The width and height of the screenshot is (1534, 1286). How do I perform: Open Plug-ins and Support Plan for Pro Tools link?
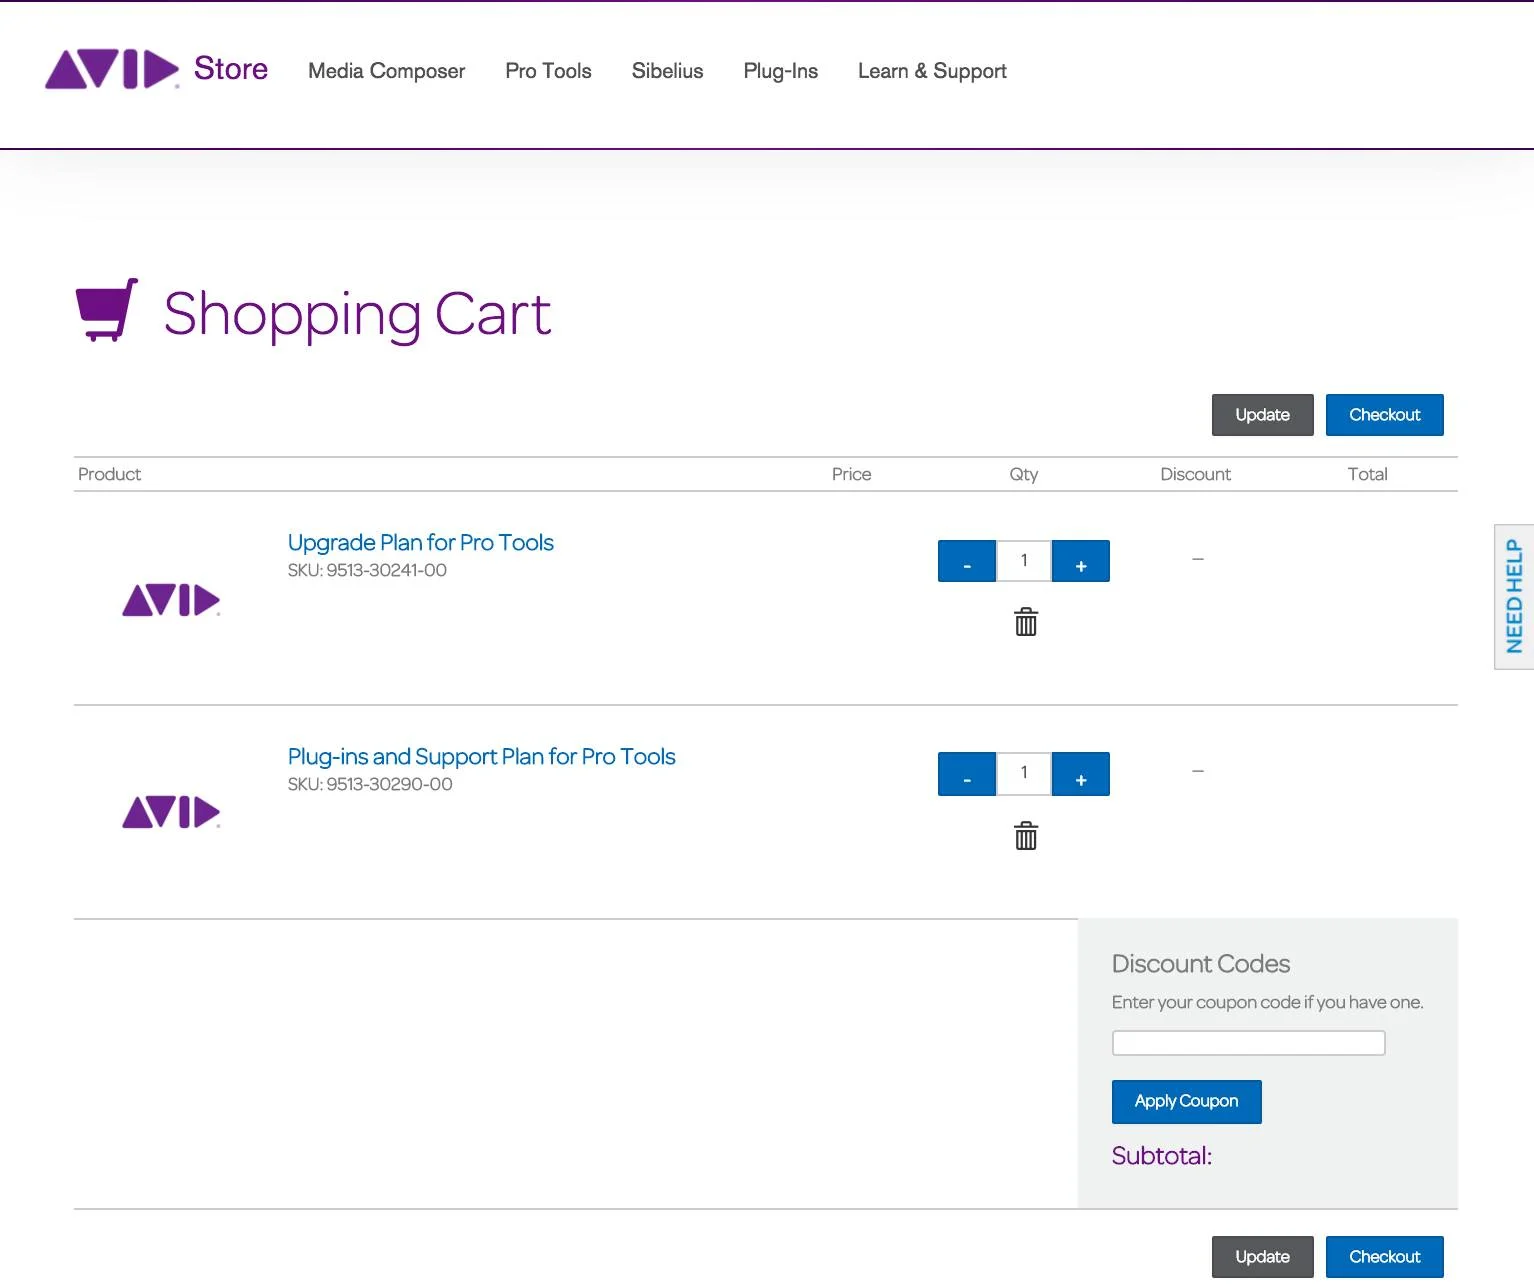click(x=481, y=756)
